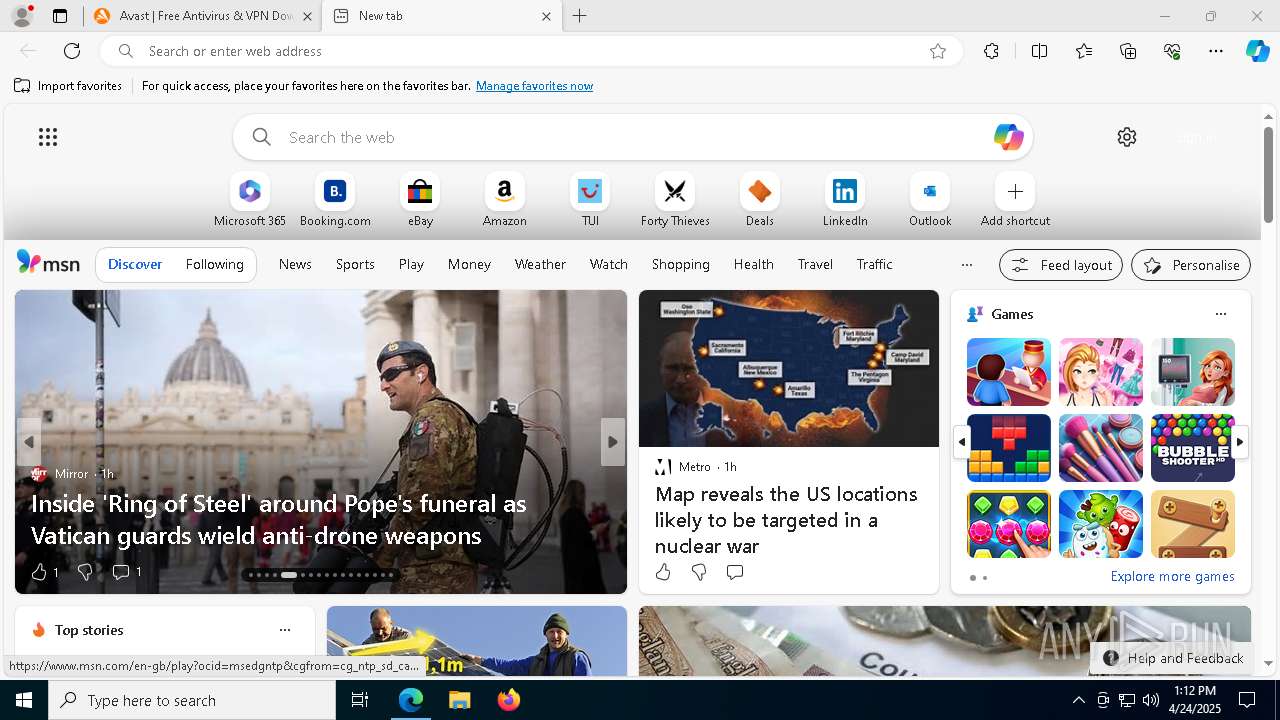Show previous games page arrow

(x=961, y=441)
